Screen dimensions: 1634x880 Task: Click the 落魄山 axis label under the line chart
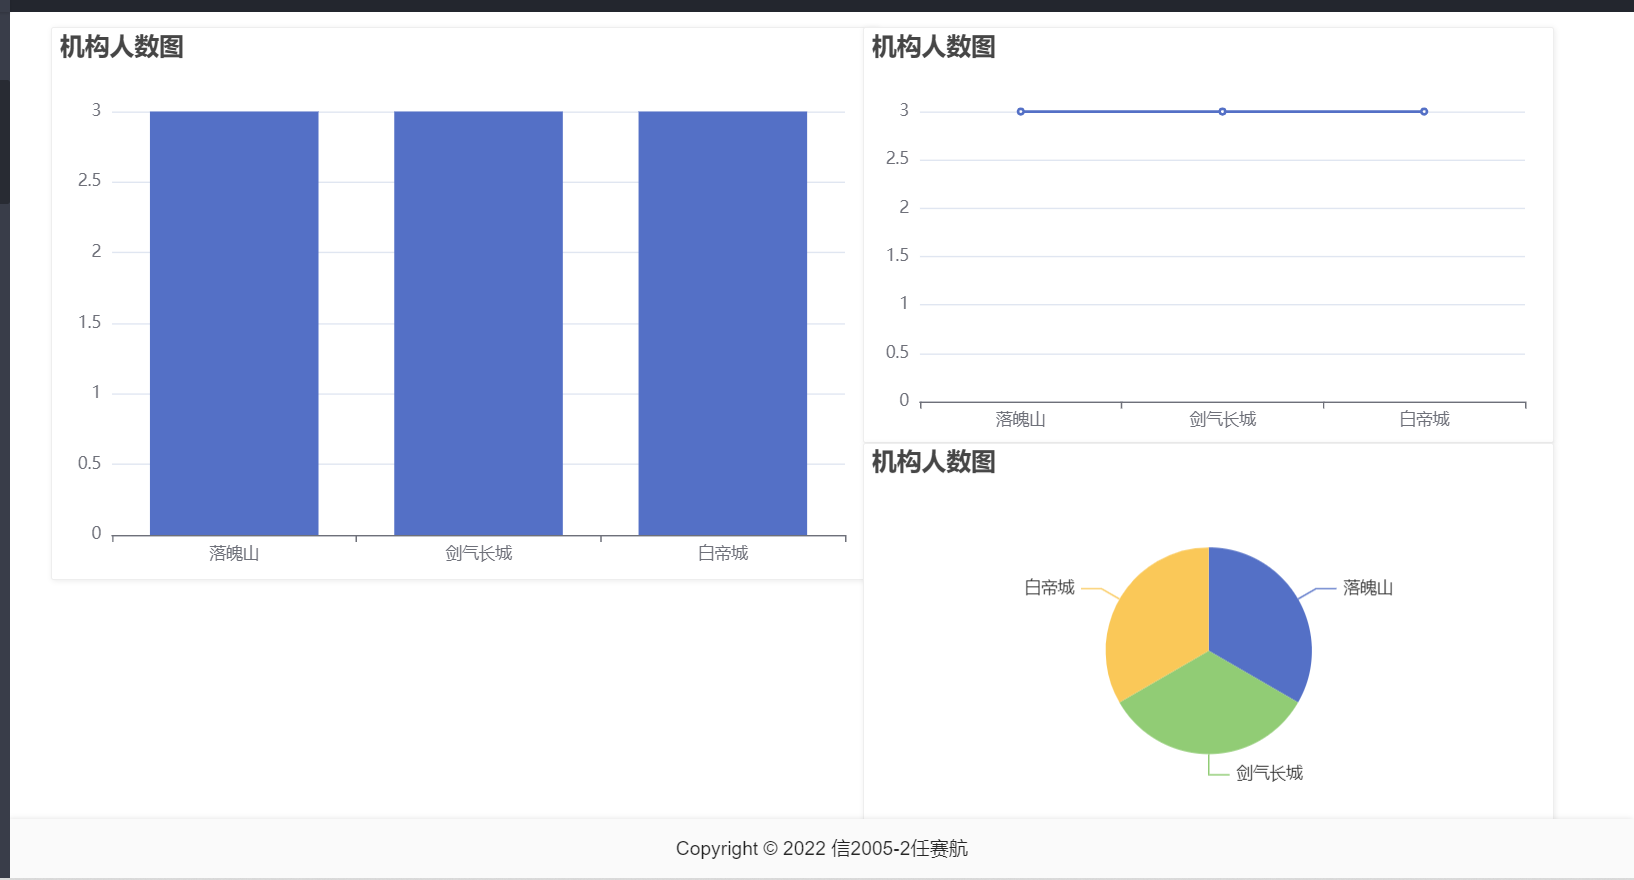1021,419
